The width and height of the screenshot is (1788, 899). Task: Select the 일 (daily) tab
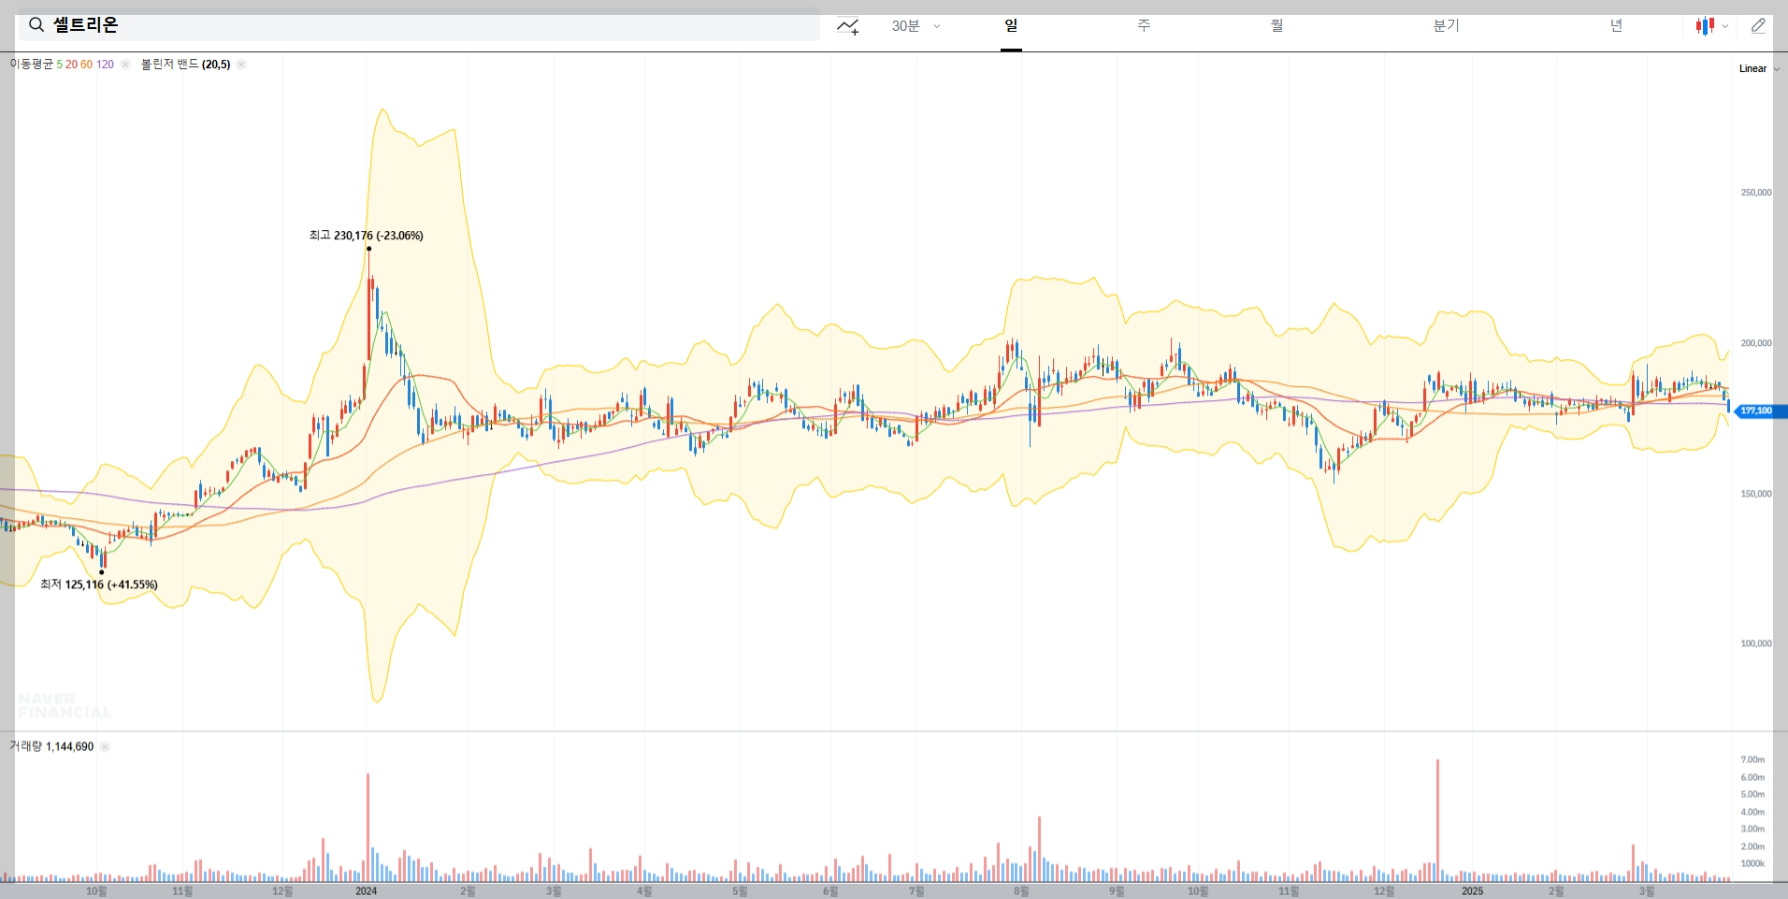[x=1011, y=26]
